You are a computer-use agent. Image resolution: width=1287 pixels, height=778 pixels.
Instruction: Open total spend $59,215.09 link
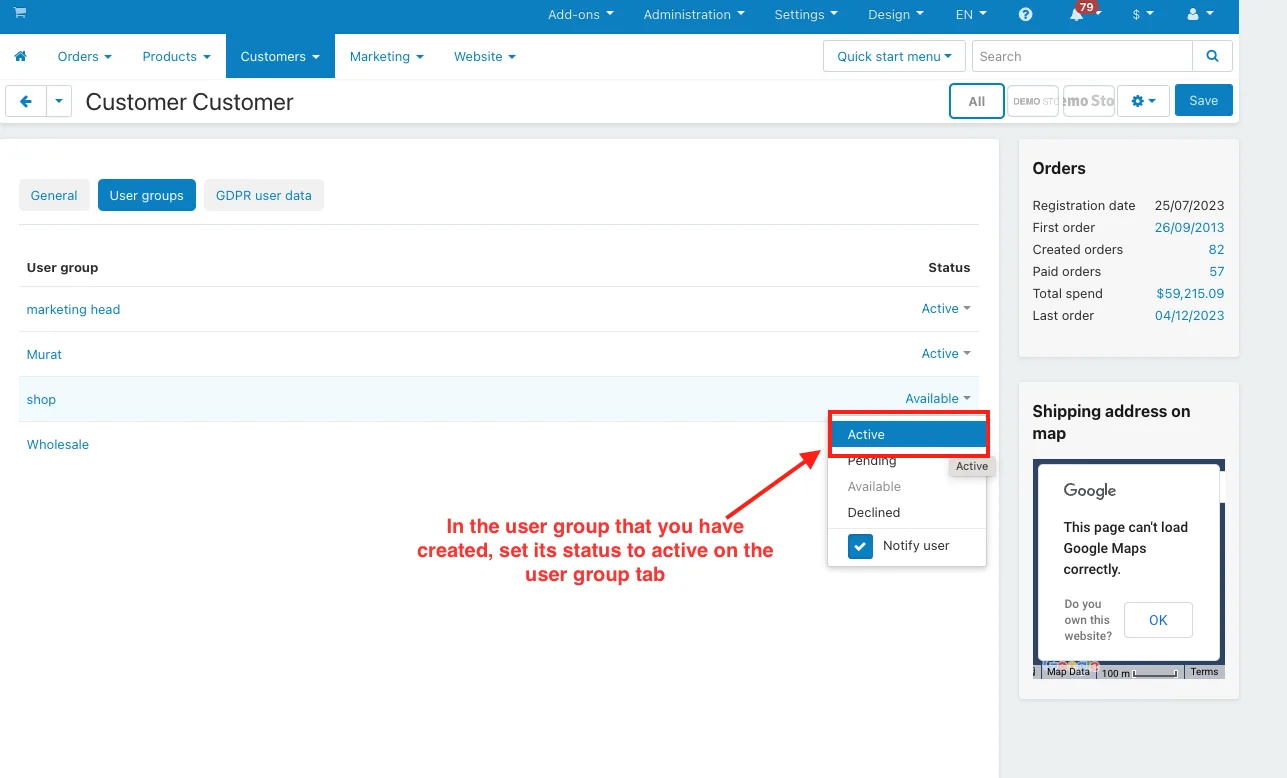coord(1190,294)
